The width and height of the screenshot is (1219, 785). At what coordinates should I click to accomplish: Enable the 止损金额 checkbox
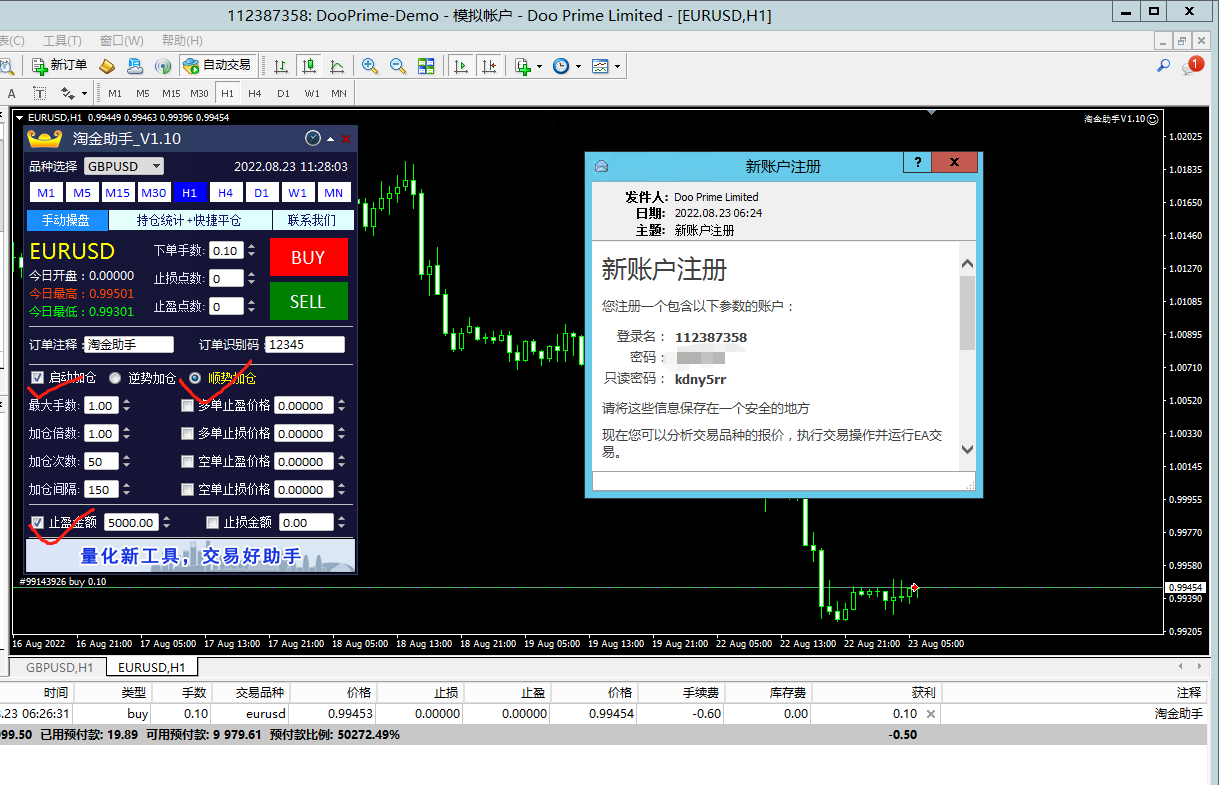pyautogui.click(x=212, y=522)
